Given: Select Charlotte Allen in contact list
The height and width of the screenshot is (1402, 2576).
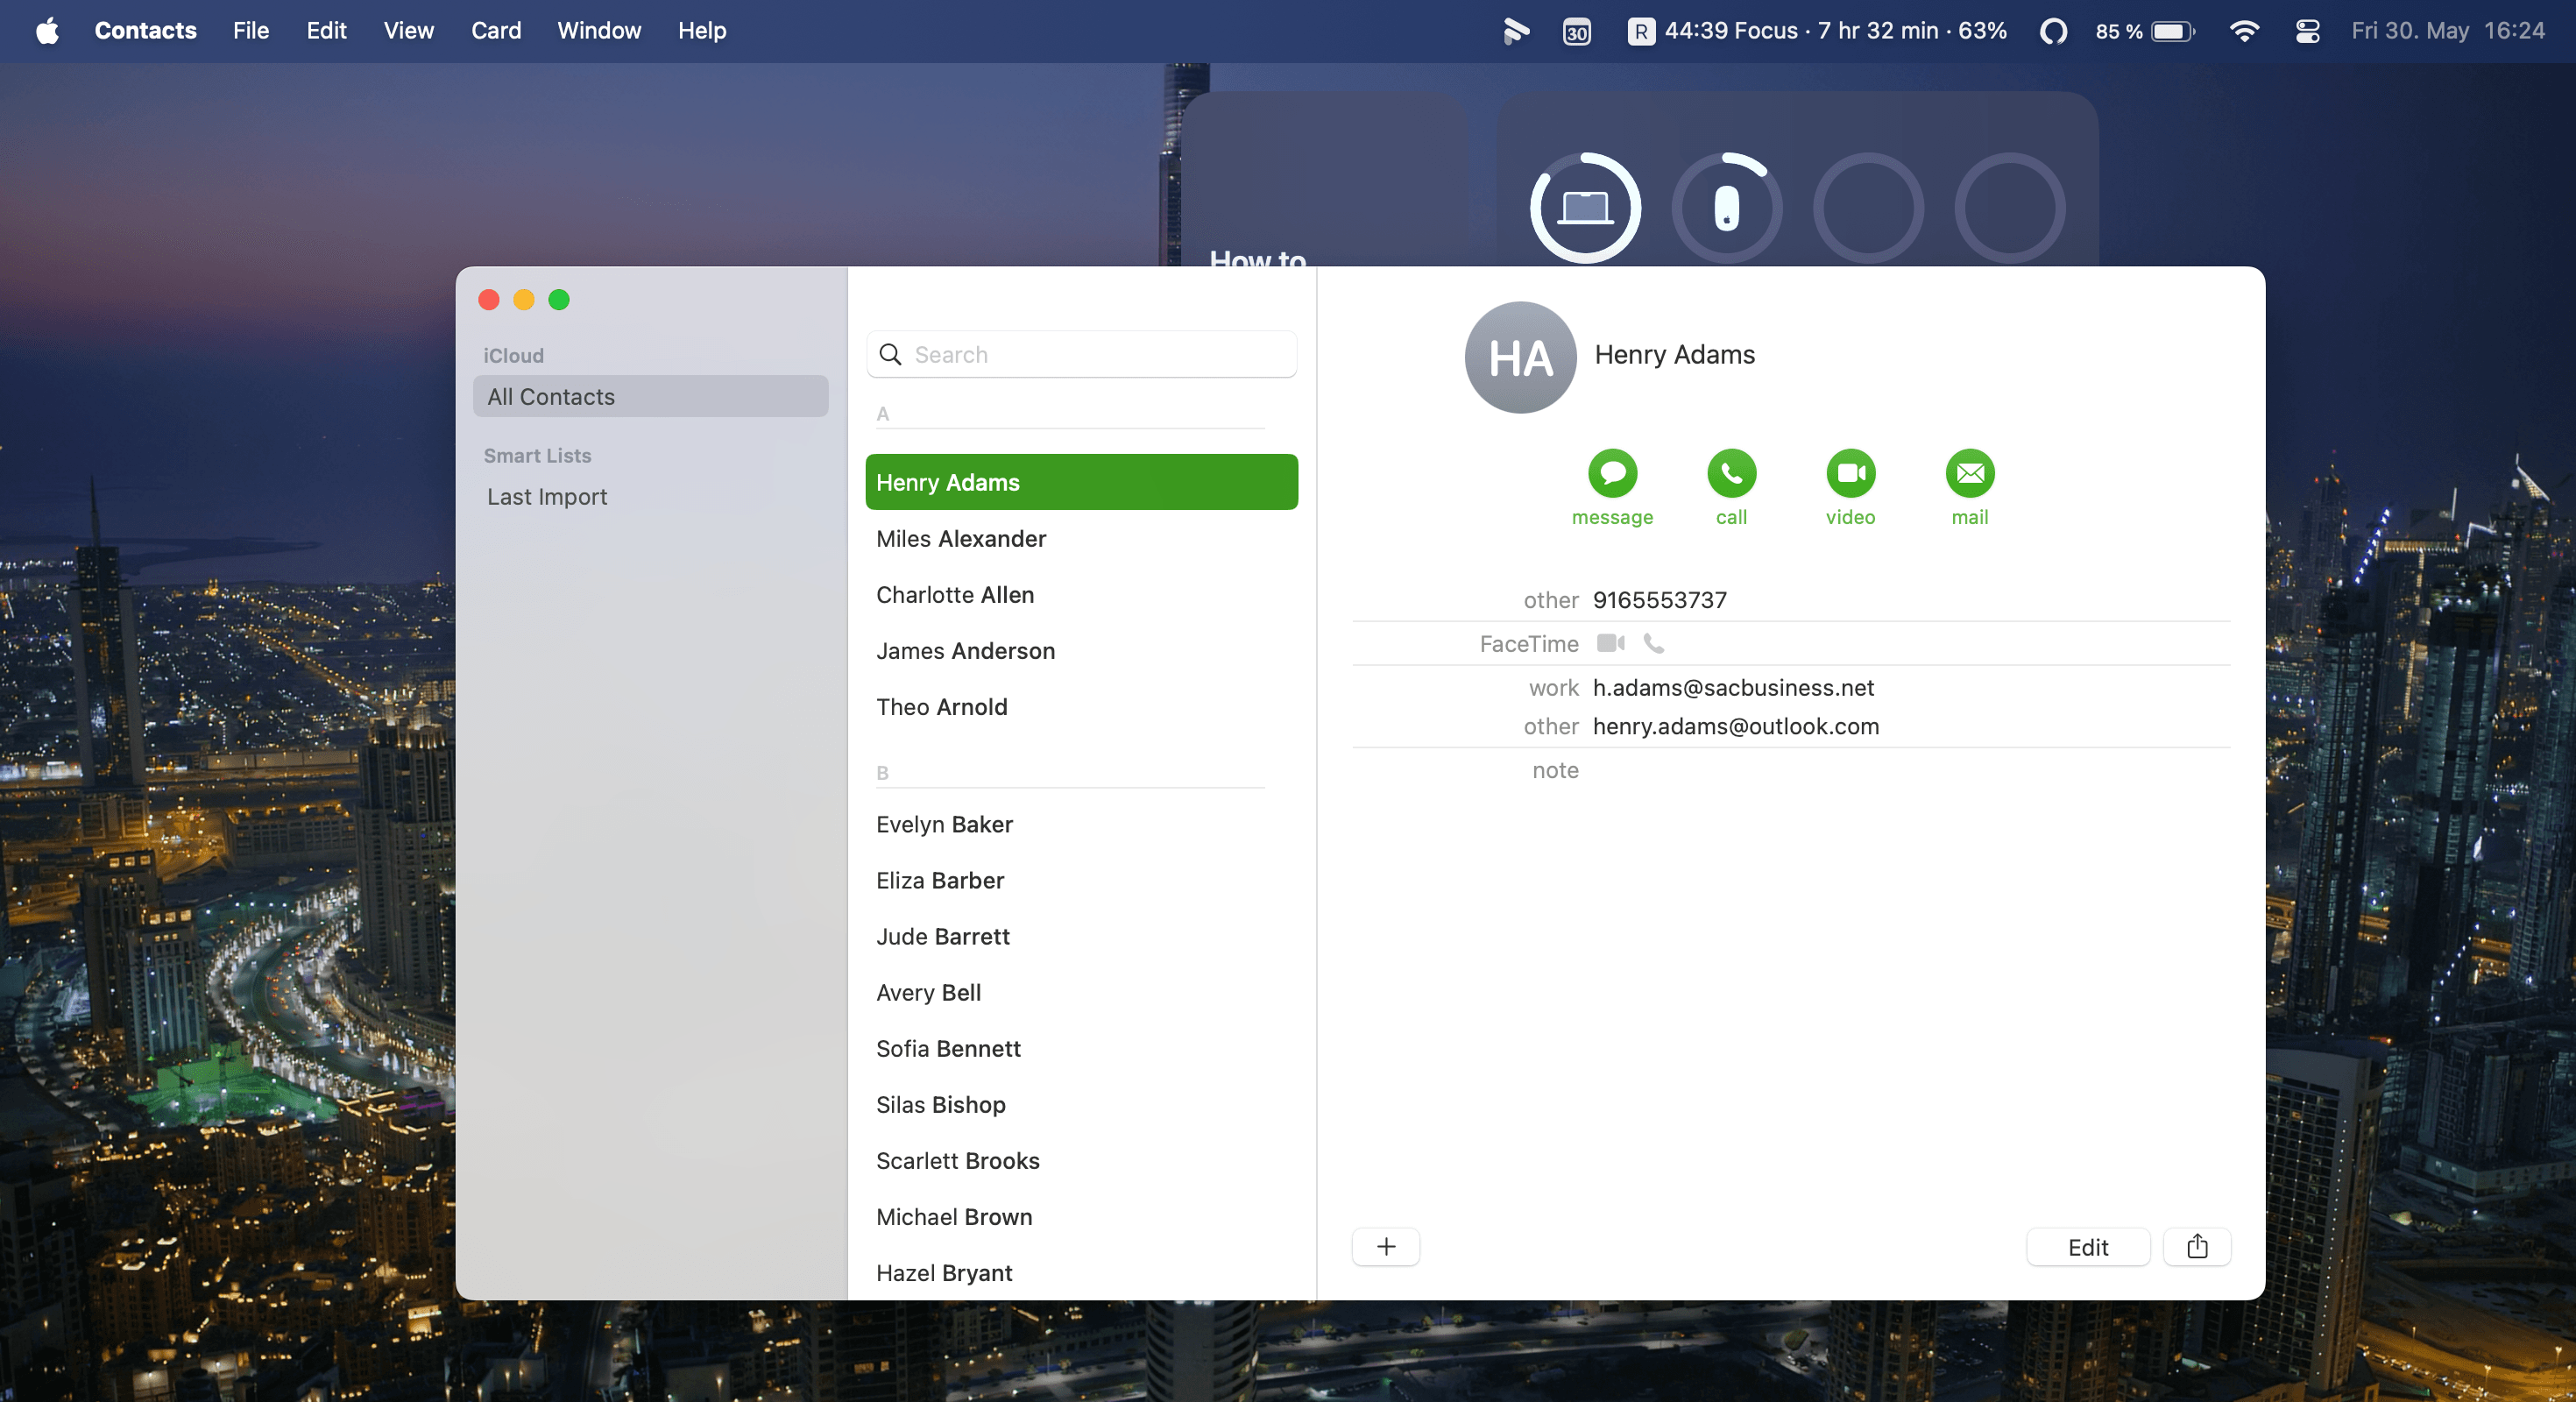Looking at the screenshot, I should [954, 594].
